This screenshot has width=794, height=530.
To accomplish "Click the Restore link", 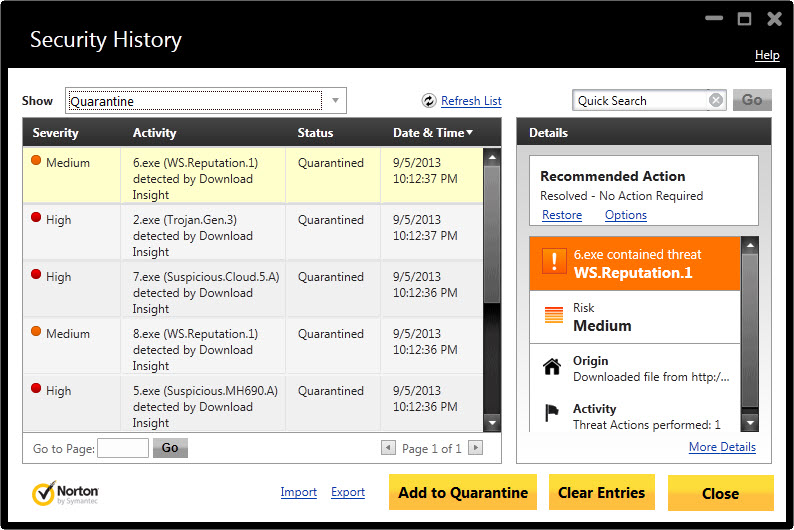I will coord(562,215).
